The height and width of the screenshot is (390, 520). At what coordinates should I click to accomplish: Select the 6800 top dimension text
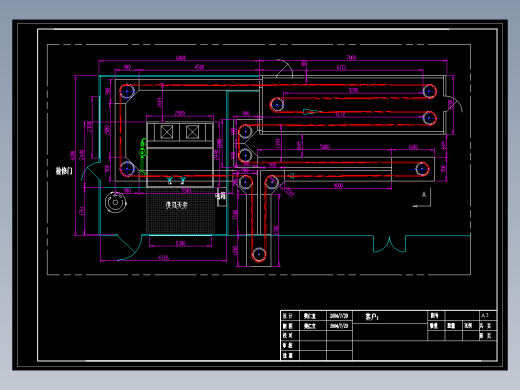pos(181,58)
